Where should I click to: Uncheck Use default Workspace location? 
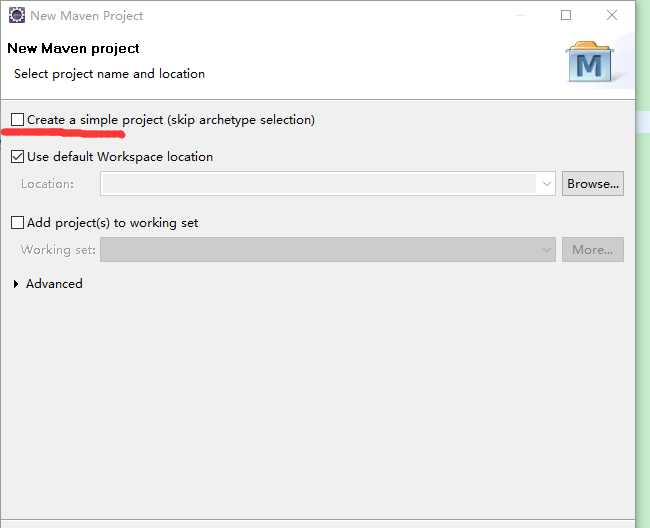click(17, 157)
